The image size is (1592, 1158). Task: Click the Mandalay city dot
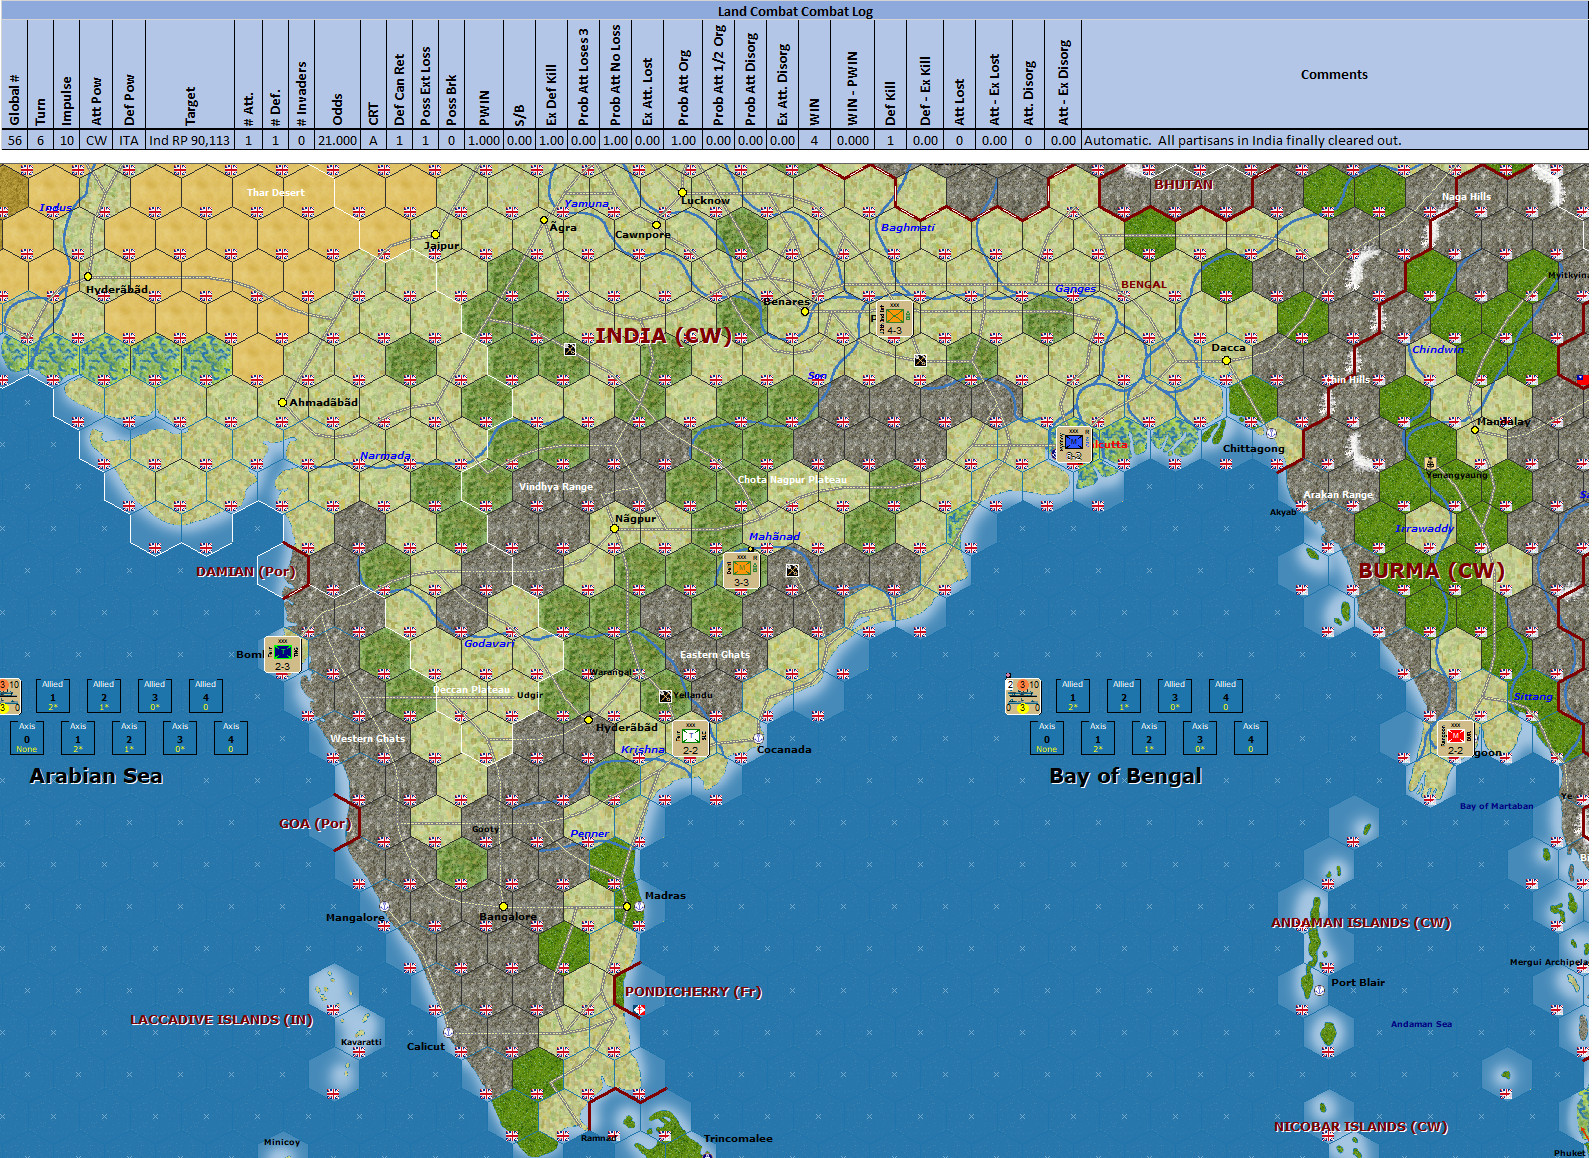pos(1475,429)
